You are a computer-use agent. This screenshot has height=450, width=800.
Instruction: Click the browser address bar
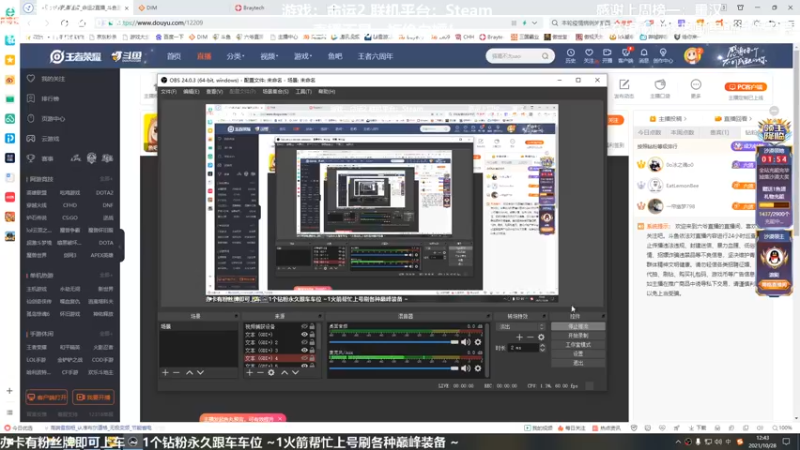click(316, 23)
